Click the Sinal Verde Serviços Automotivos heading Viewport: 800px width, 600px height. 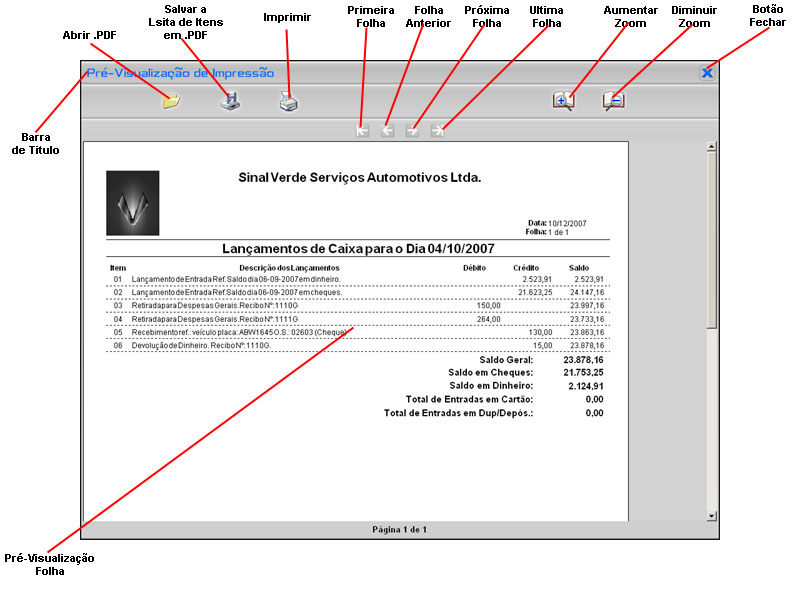360,178
